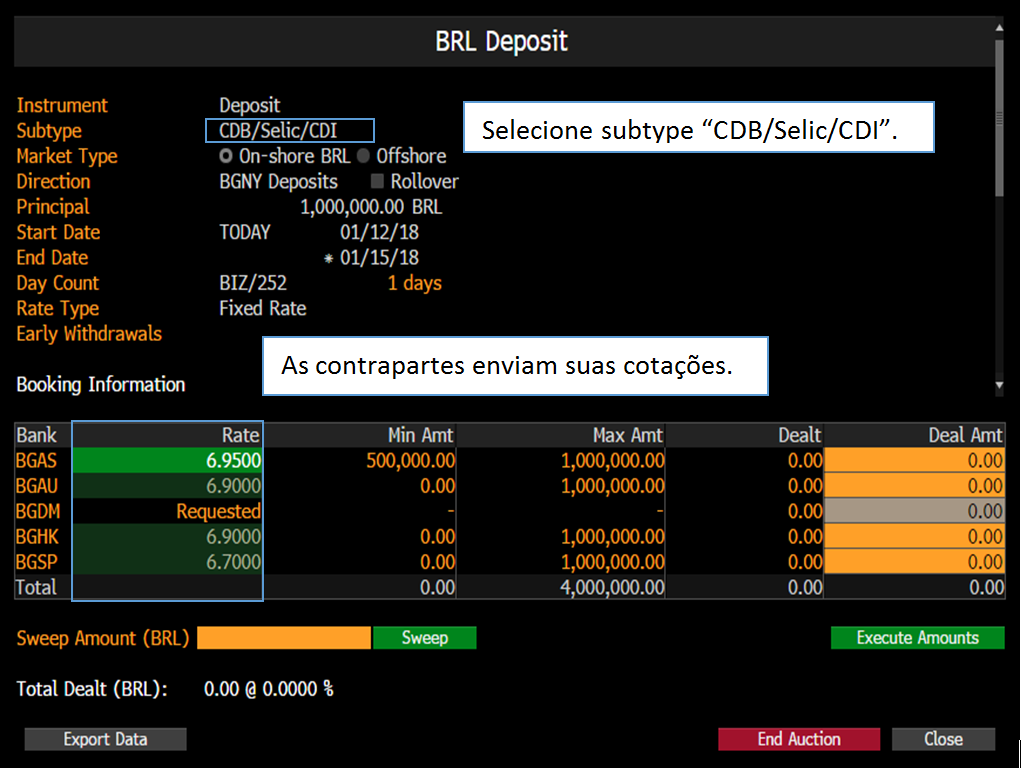Click the Export Data button

(x=105, y=739)
